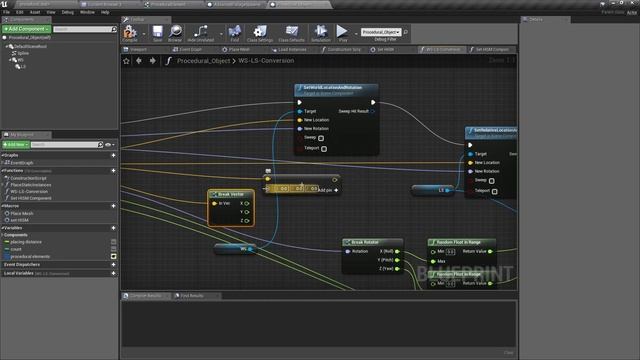Image resolution: width=640 pixels, height=360 pixels.
Task: Select the LS component in tree
Action: tap(21, 66)
